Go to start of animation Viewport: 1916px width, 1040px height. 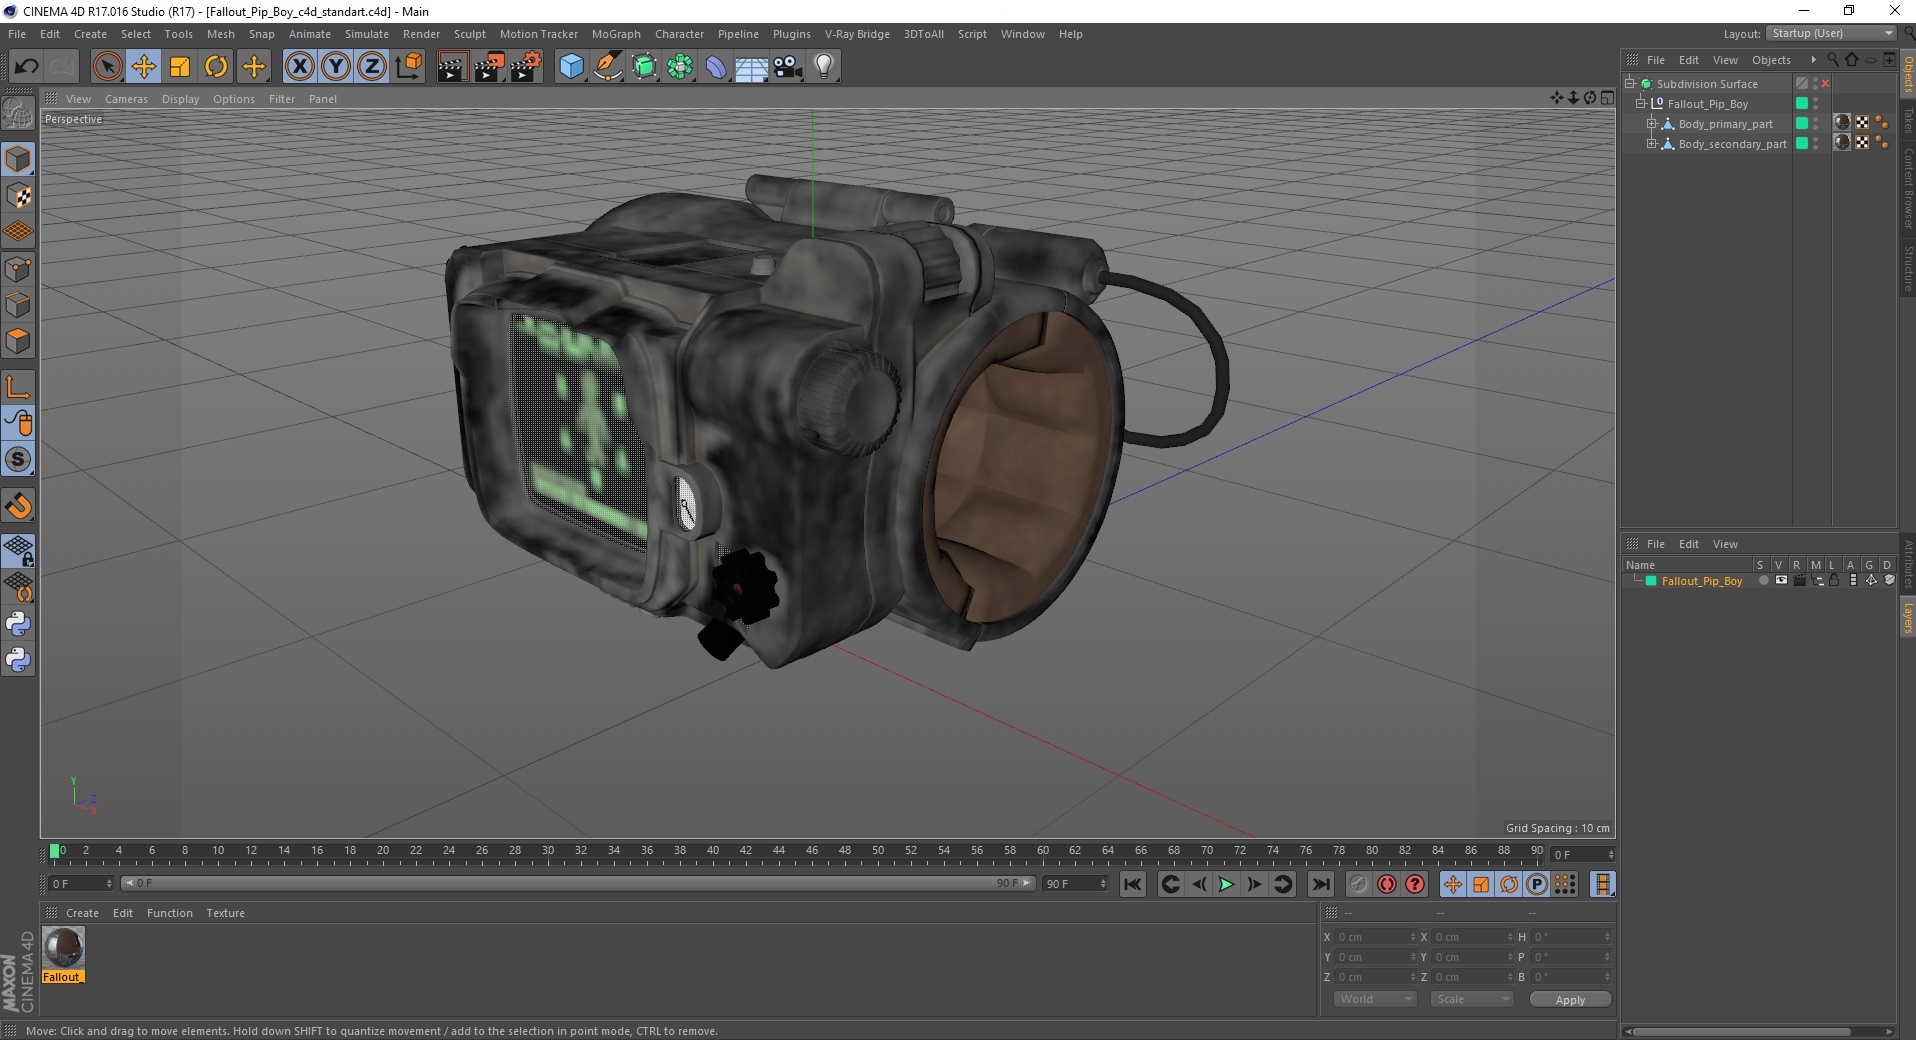tap(1132, 884)
